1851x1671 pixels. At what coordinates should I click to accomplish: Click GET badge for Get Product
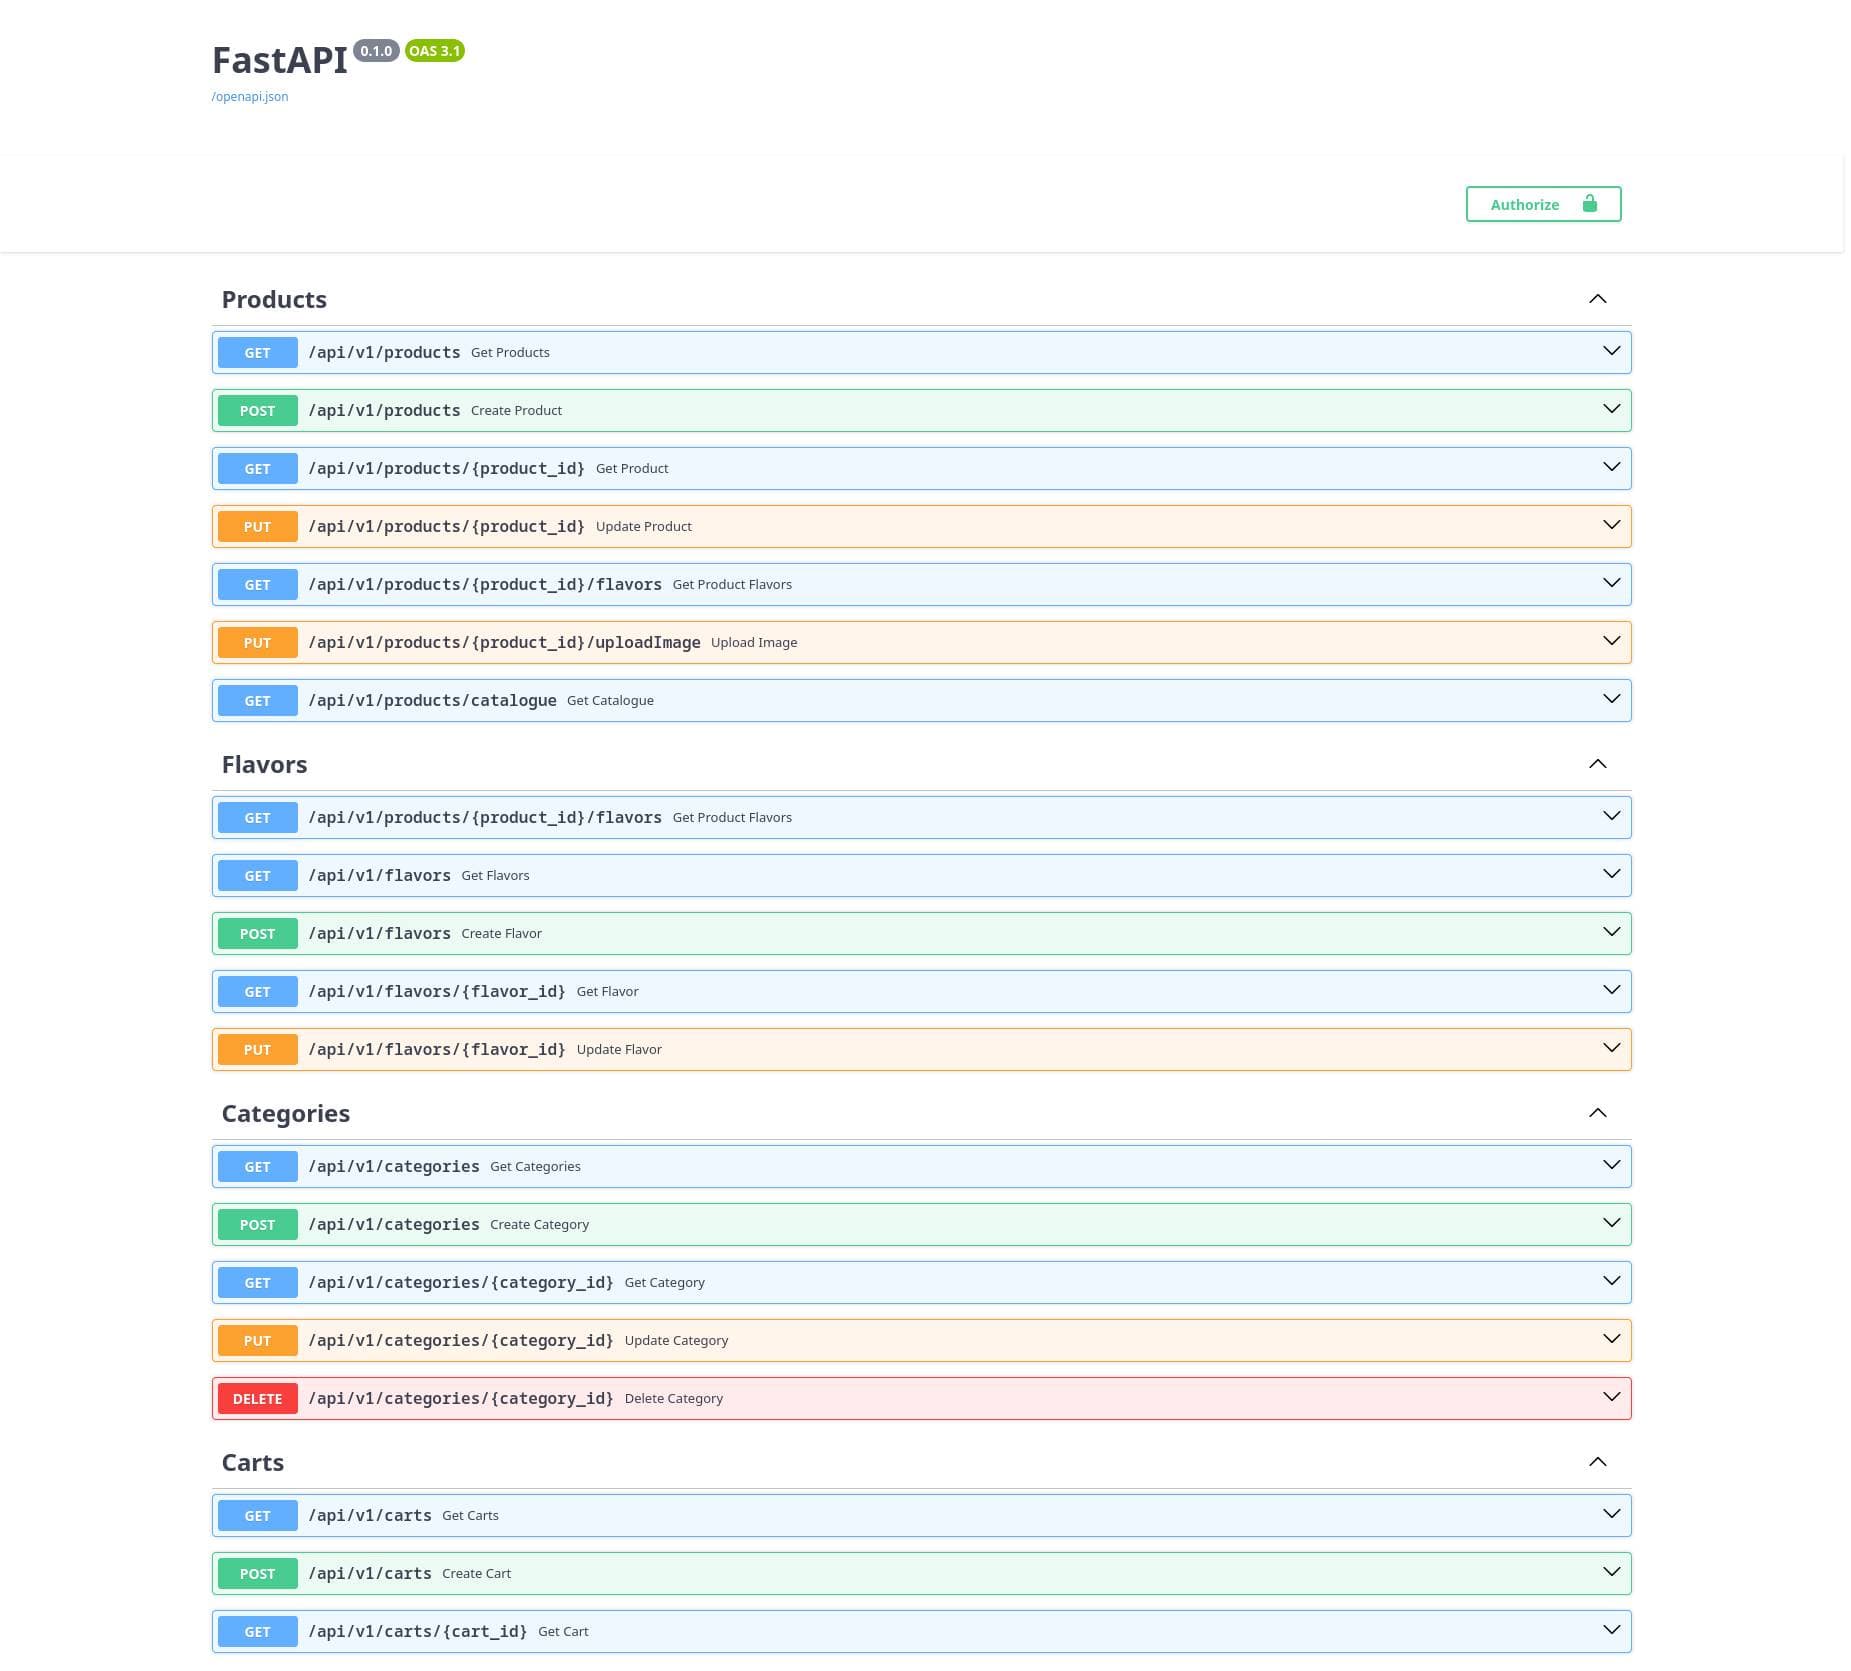[258, 469]
